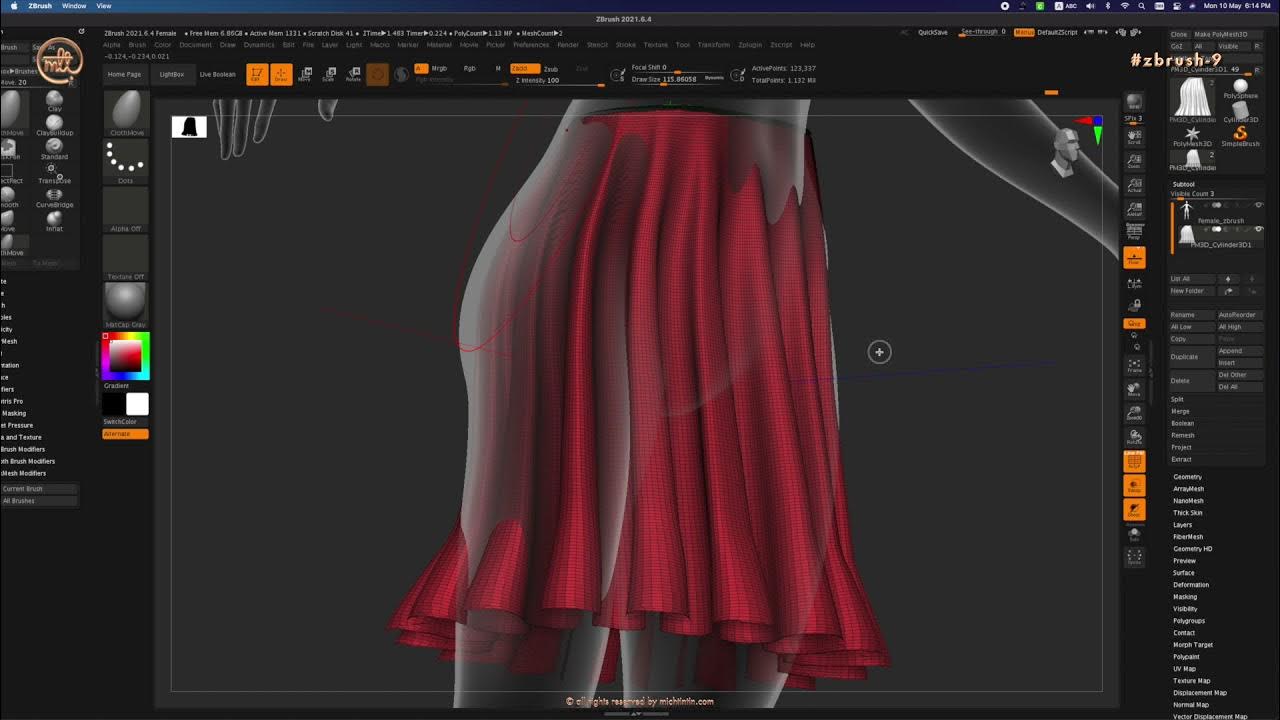Open the Alpha Off selector
Viewport: 1280px width, 720px height.
click(126, 209)
